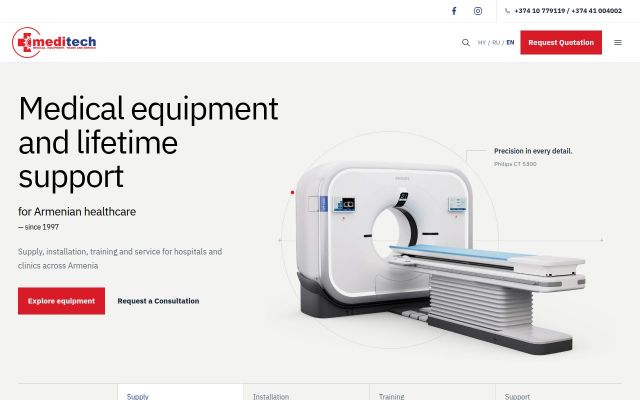Open the search magnifier icon
Image resolution: width=640 pixels, height=400 pixels.
coord(466,42)
